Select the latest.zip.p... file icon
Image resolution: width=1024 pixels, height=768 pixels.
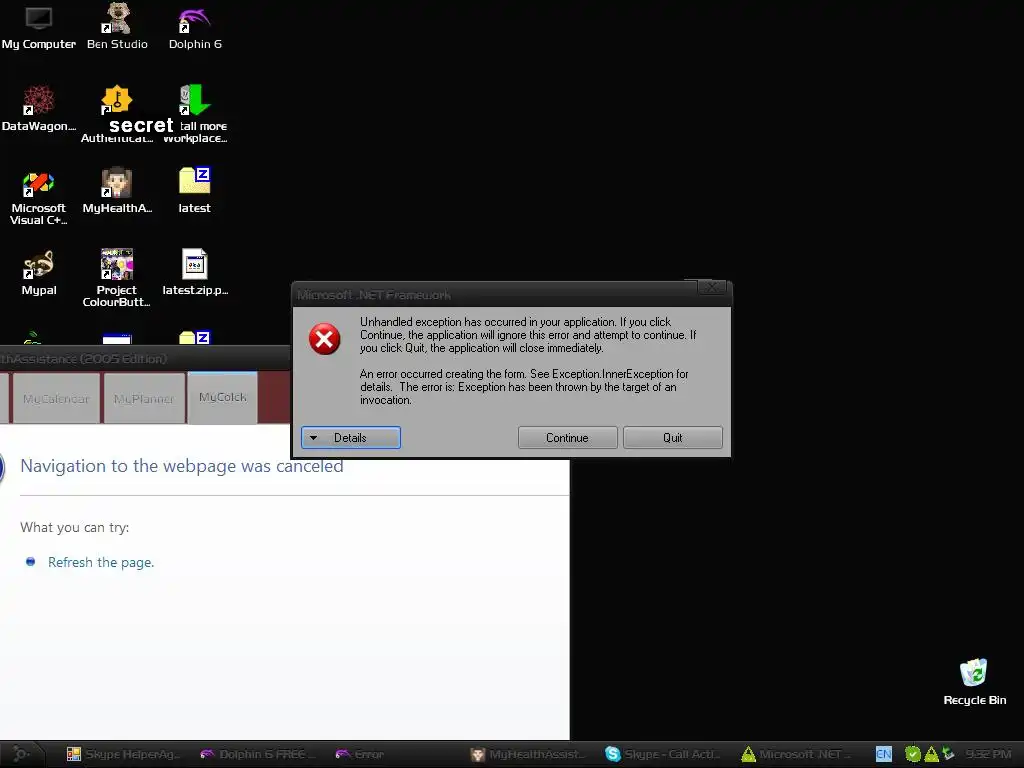pyautogui.click(x=195, y=273)
